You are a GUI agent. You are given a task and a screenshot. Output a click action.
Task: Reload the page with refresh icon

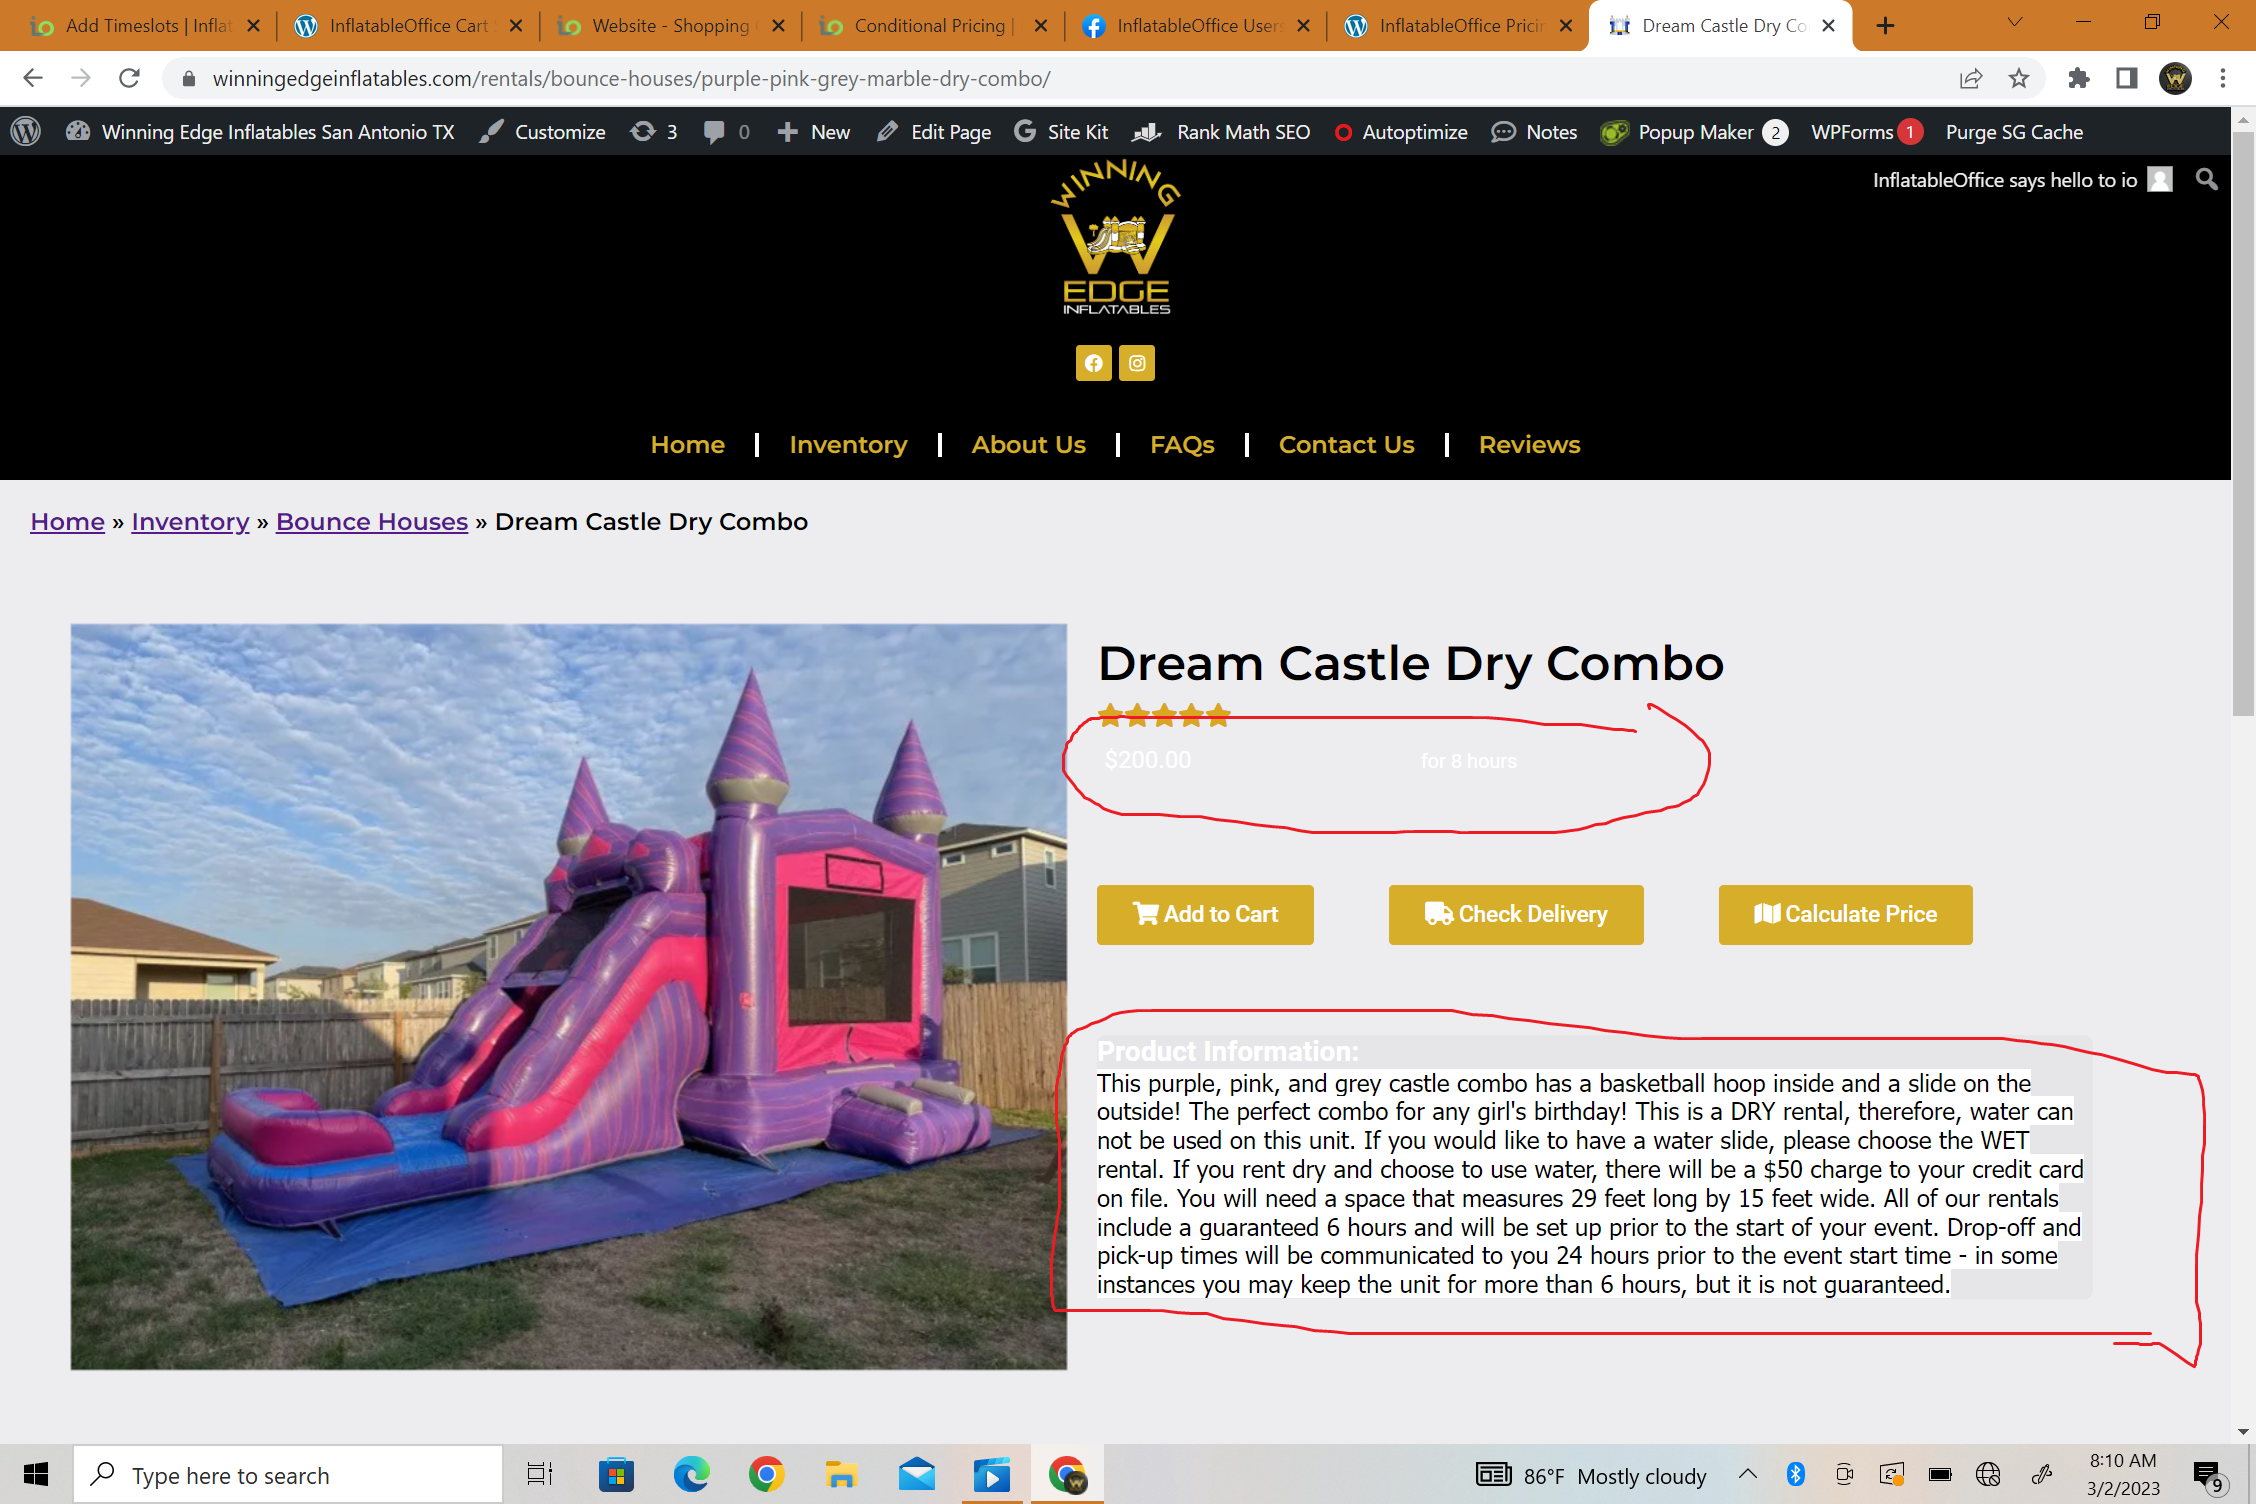tap(129, 78)
